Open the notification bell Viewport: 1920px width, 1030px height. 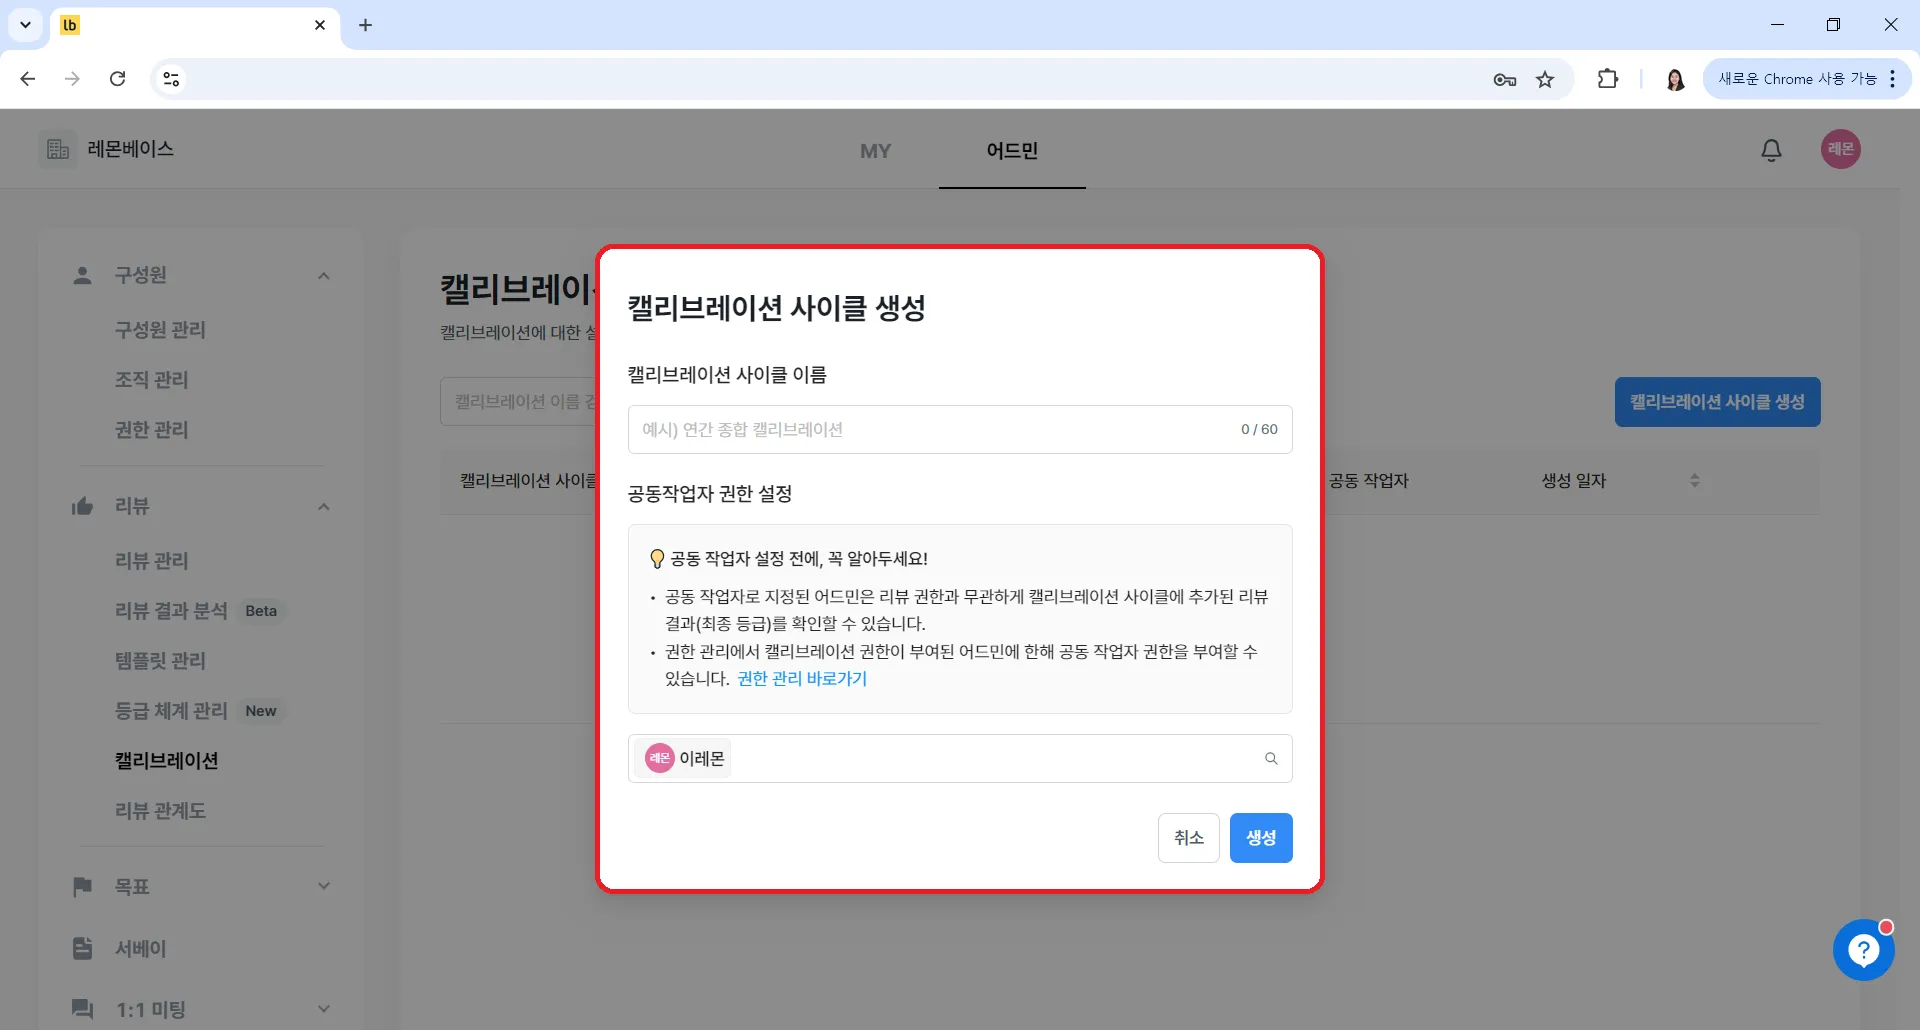(1771, 150)
